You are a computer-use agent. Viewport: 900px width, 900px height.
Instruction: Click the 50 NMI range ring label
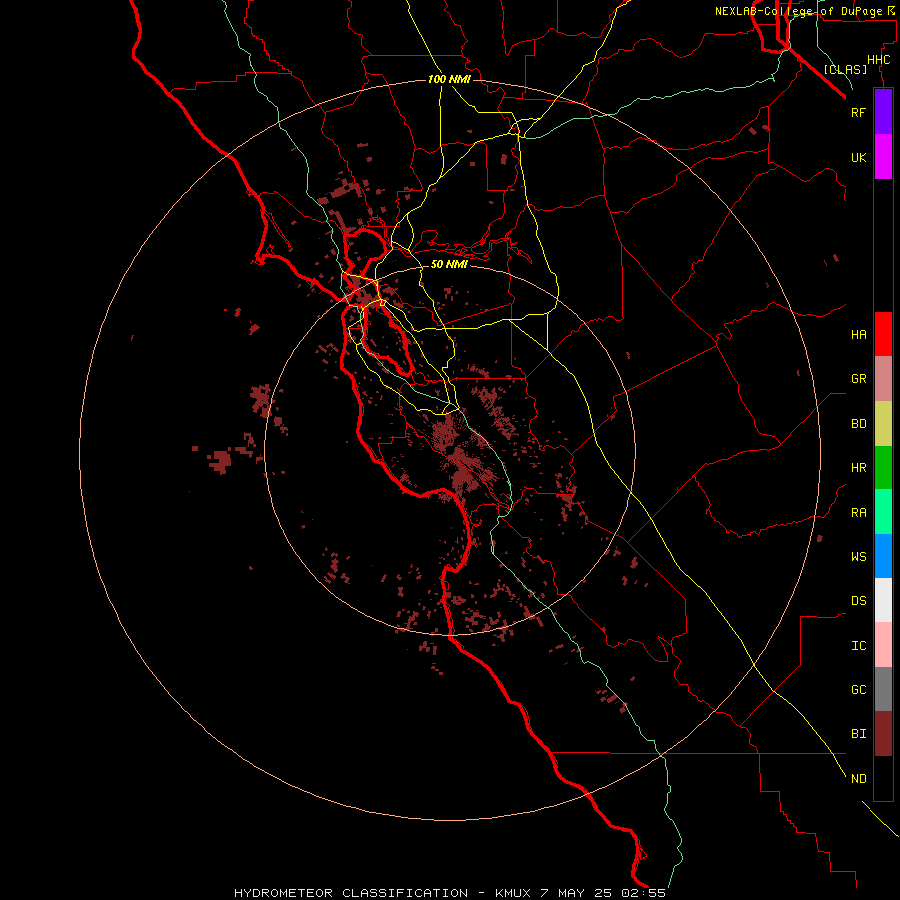click(449, 264)
